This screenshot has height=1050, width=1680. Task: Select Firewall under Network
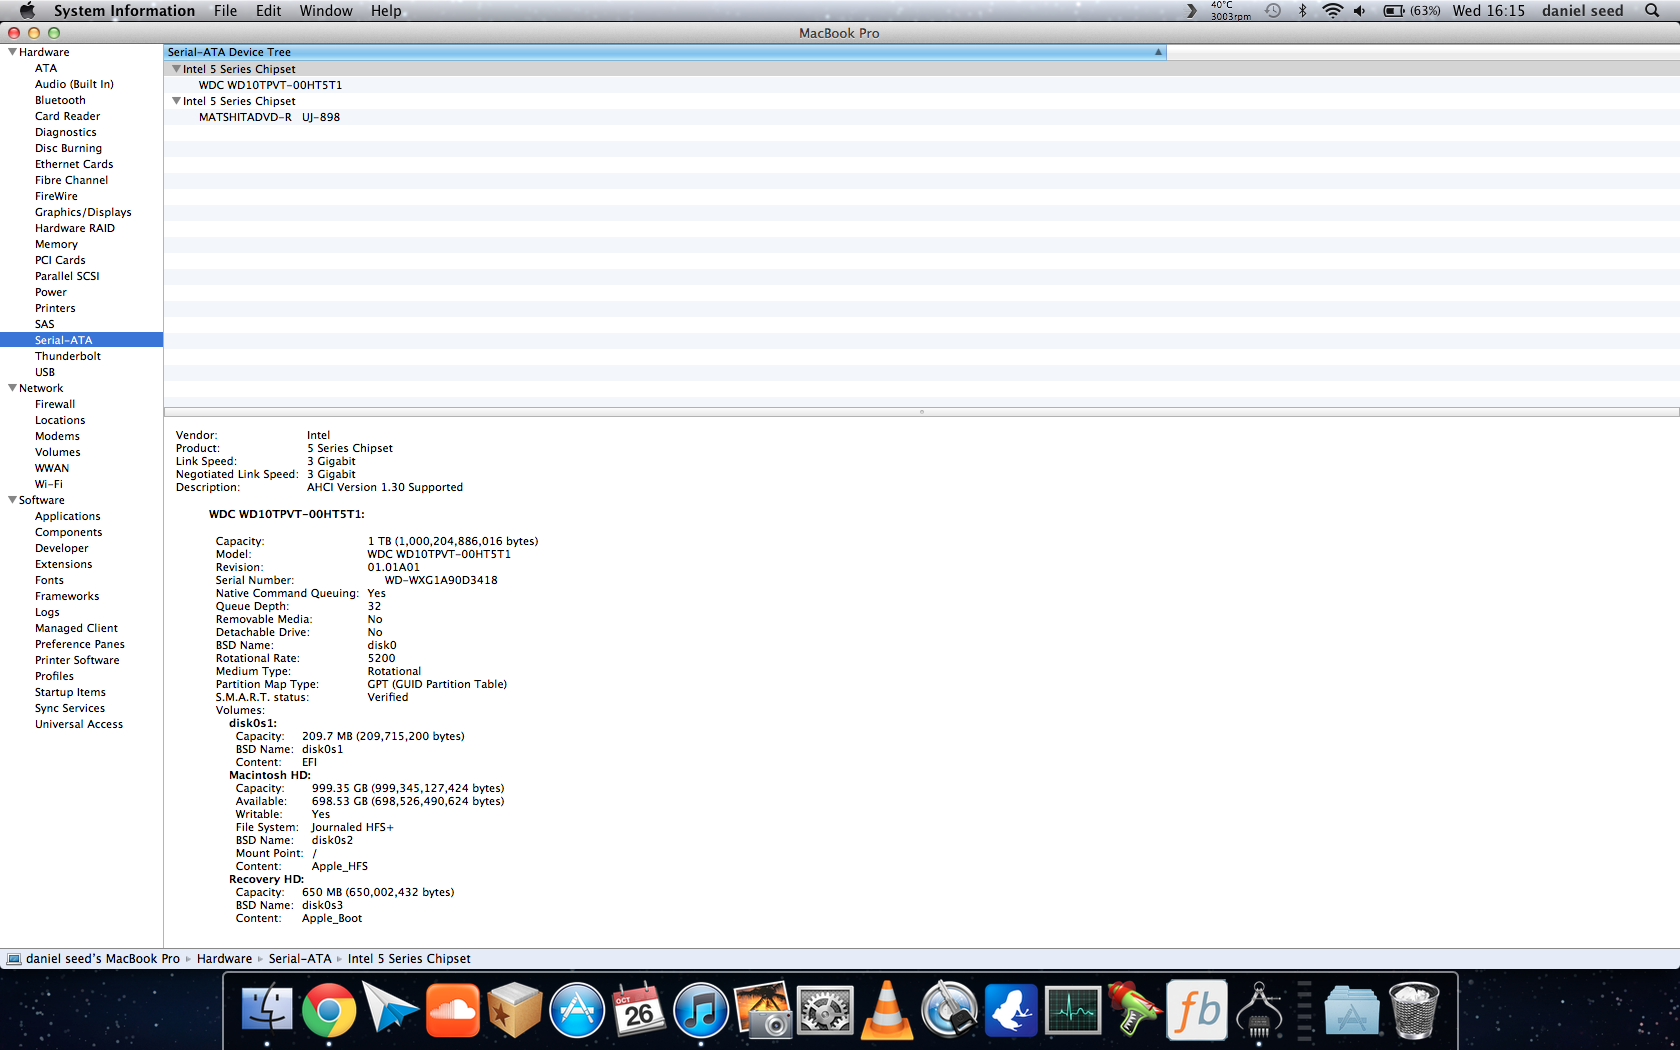pyautogui.click(x=55, y=404)
